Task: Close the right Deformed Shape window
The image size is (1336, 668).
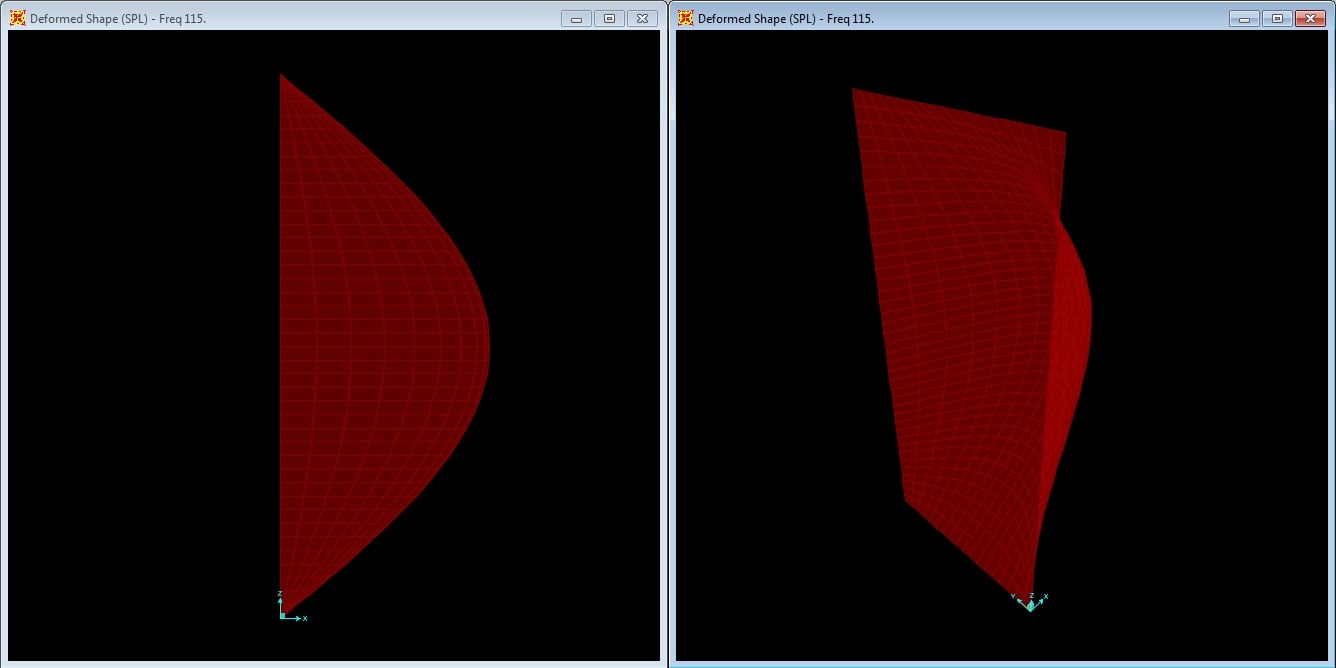Action: 1310,18
